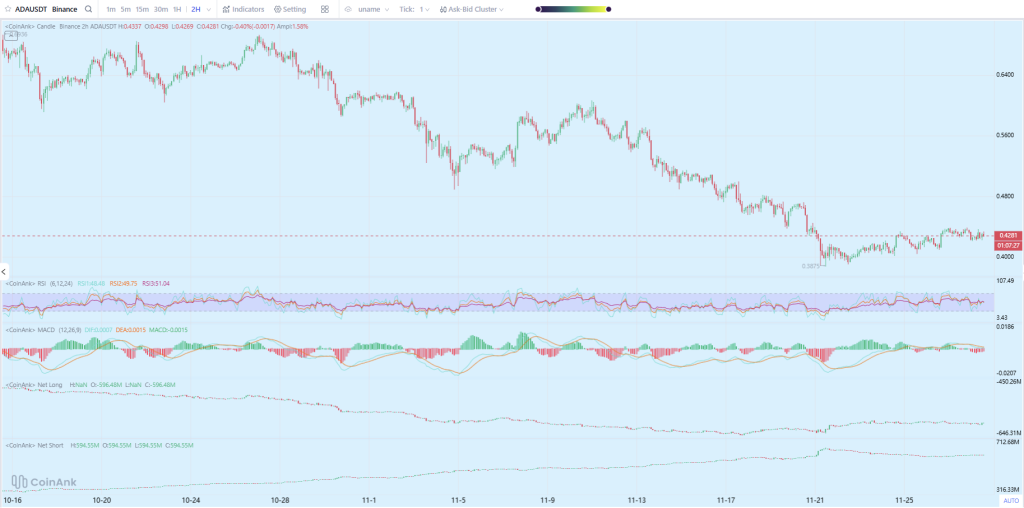
Task: Expand the timeframe dropdown chevron
Action: click(208, 9)
